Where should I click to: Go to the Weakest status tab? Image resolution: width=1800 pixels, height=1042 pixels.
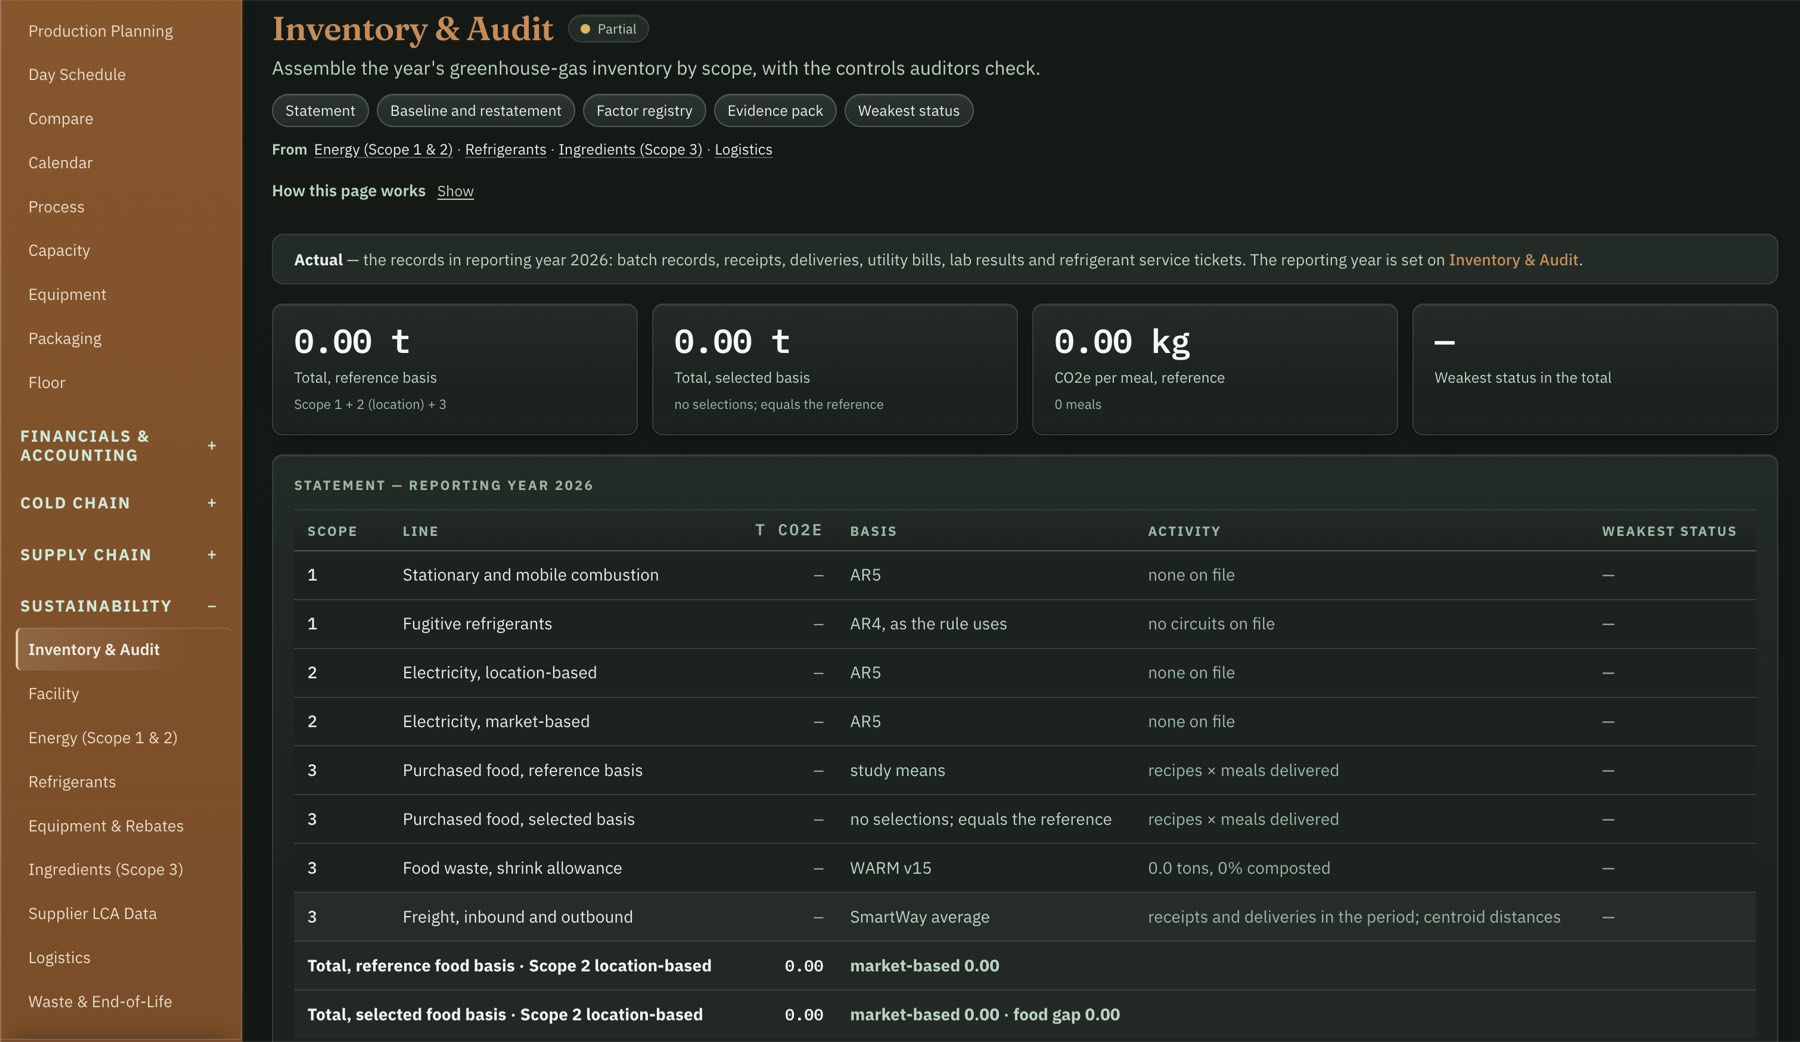coord(908,111)
